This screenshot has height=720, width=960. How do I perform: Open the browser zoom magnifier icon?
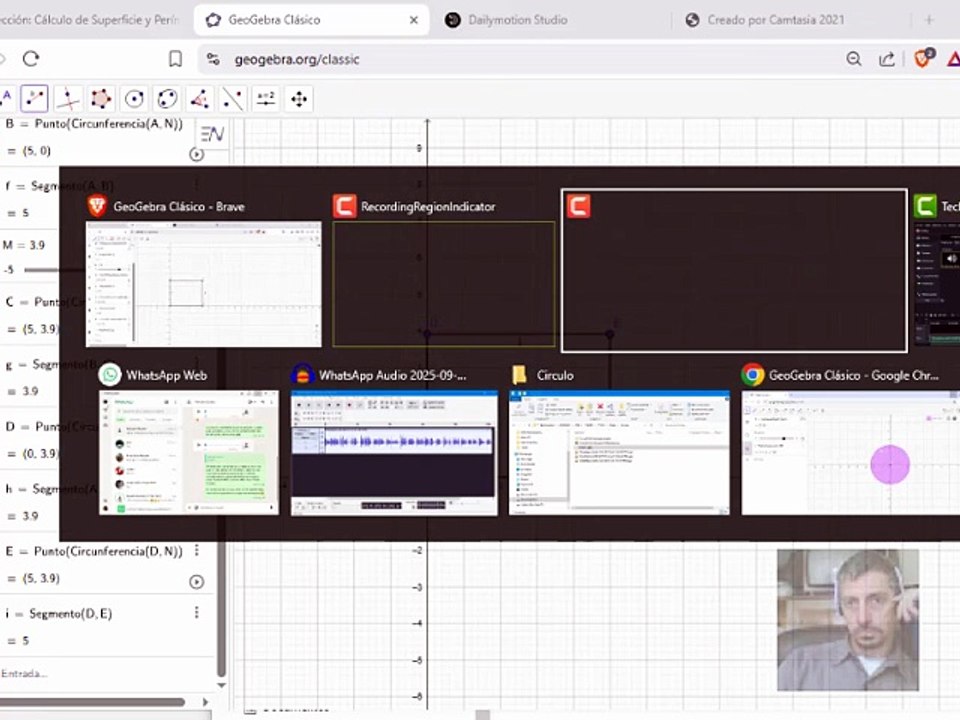click(x=853, y=59)
